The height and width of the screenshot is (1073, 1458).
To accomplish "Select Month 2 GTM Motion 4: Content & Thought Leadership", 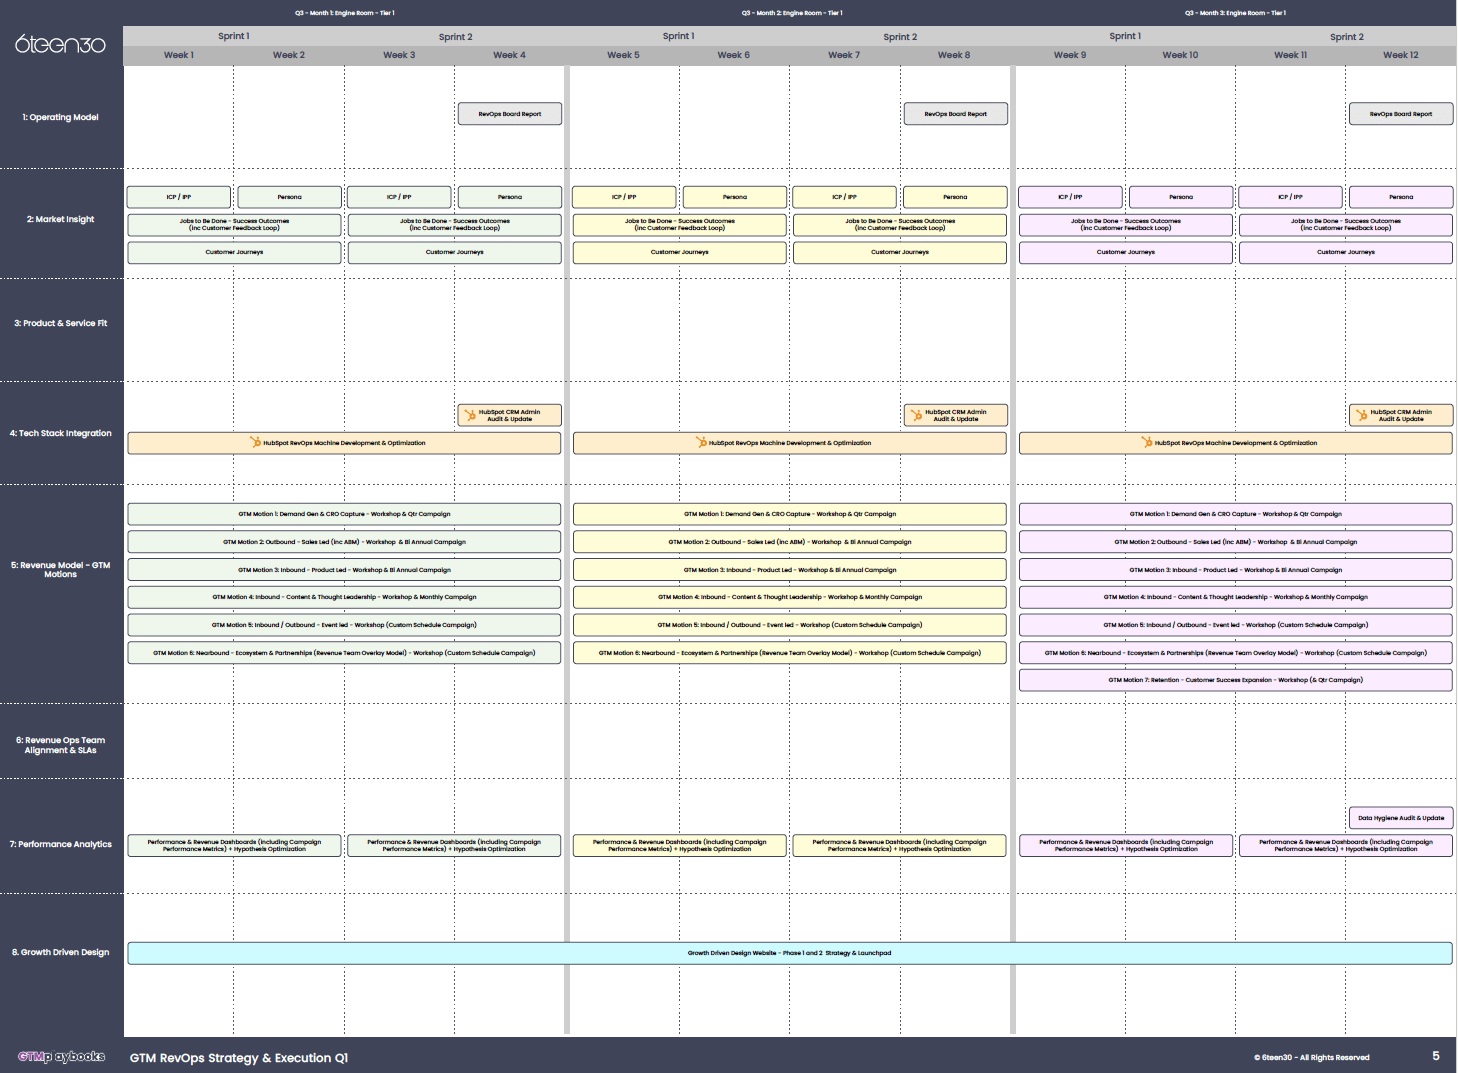I will coord(790,597).
